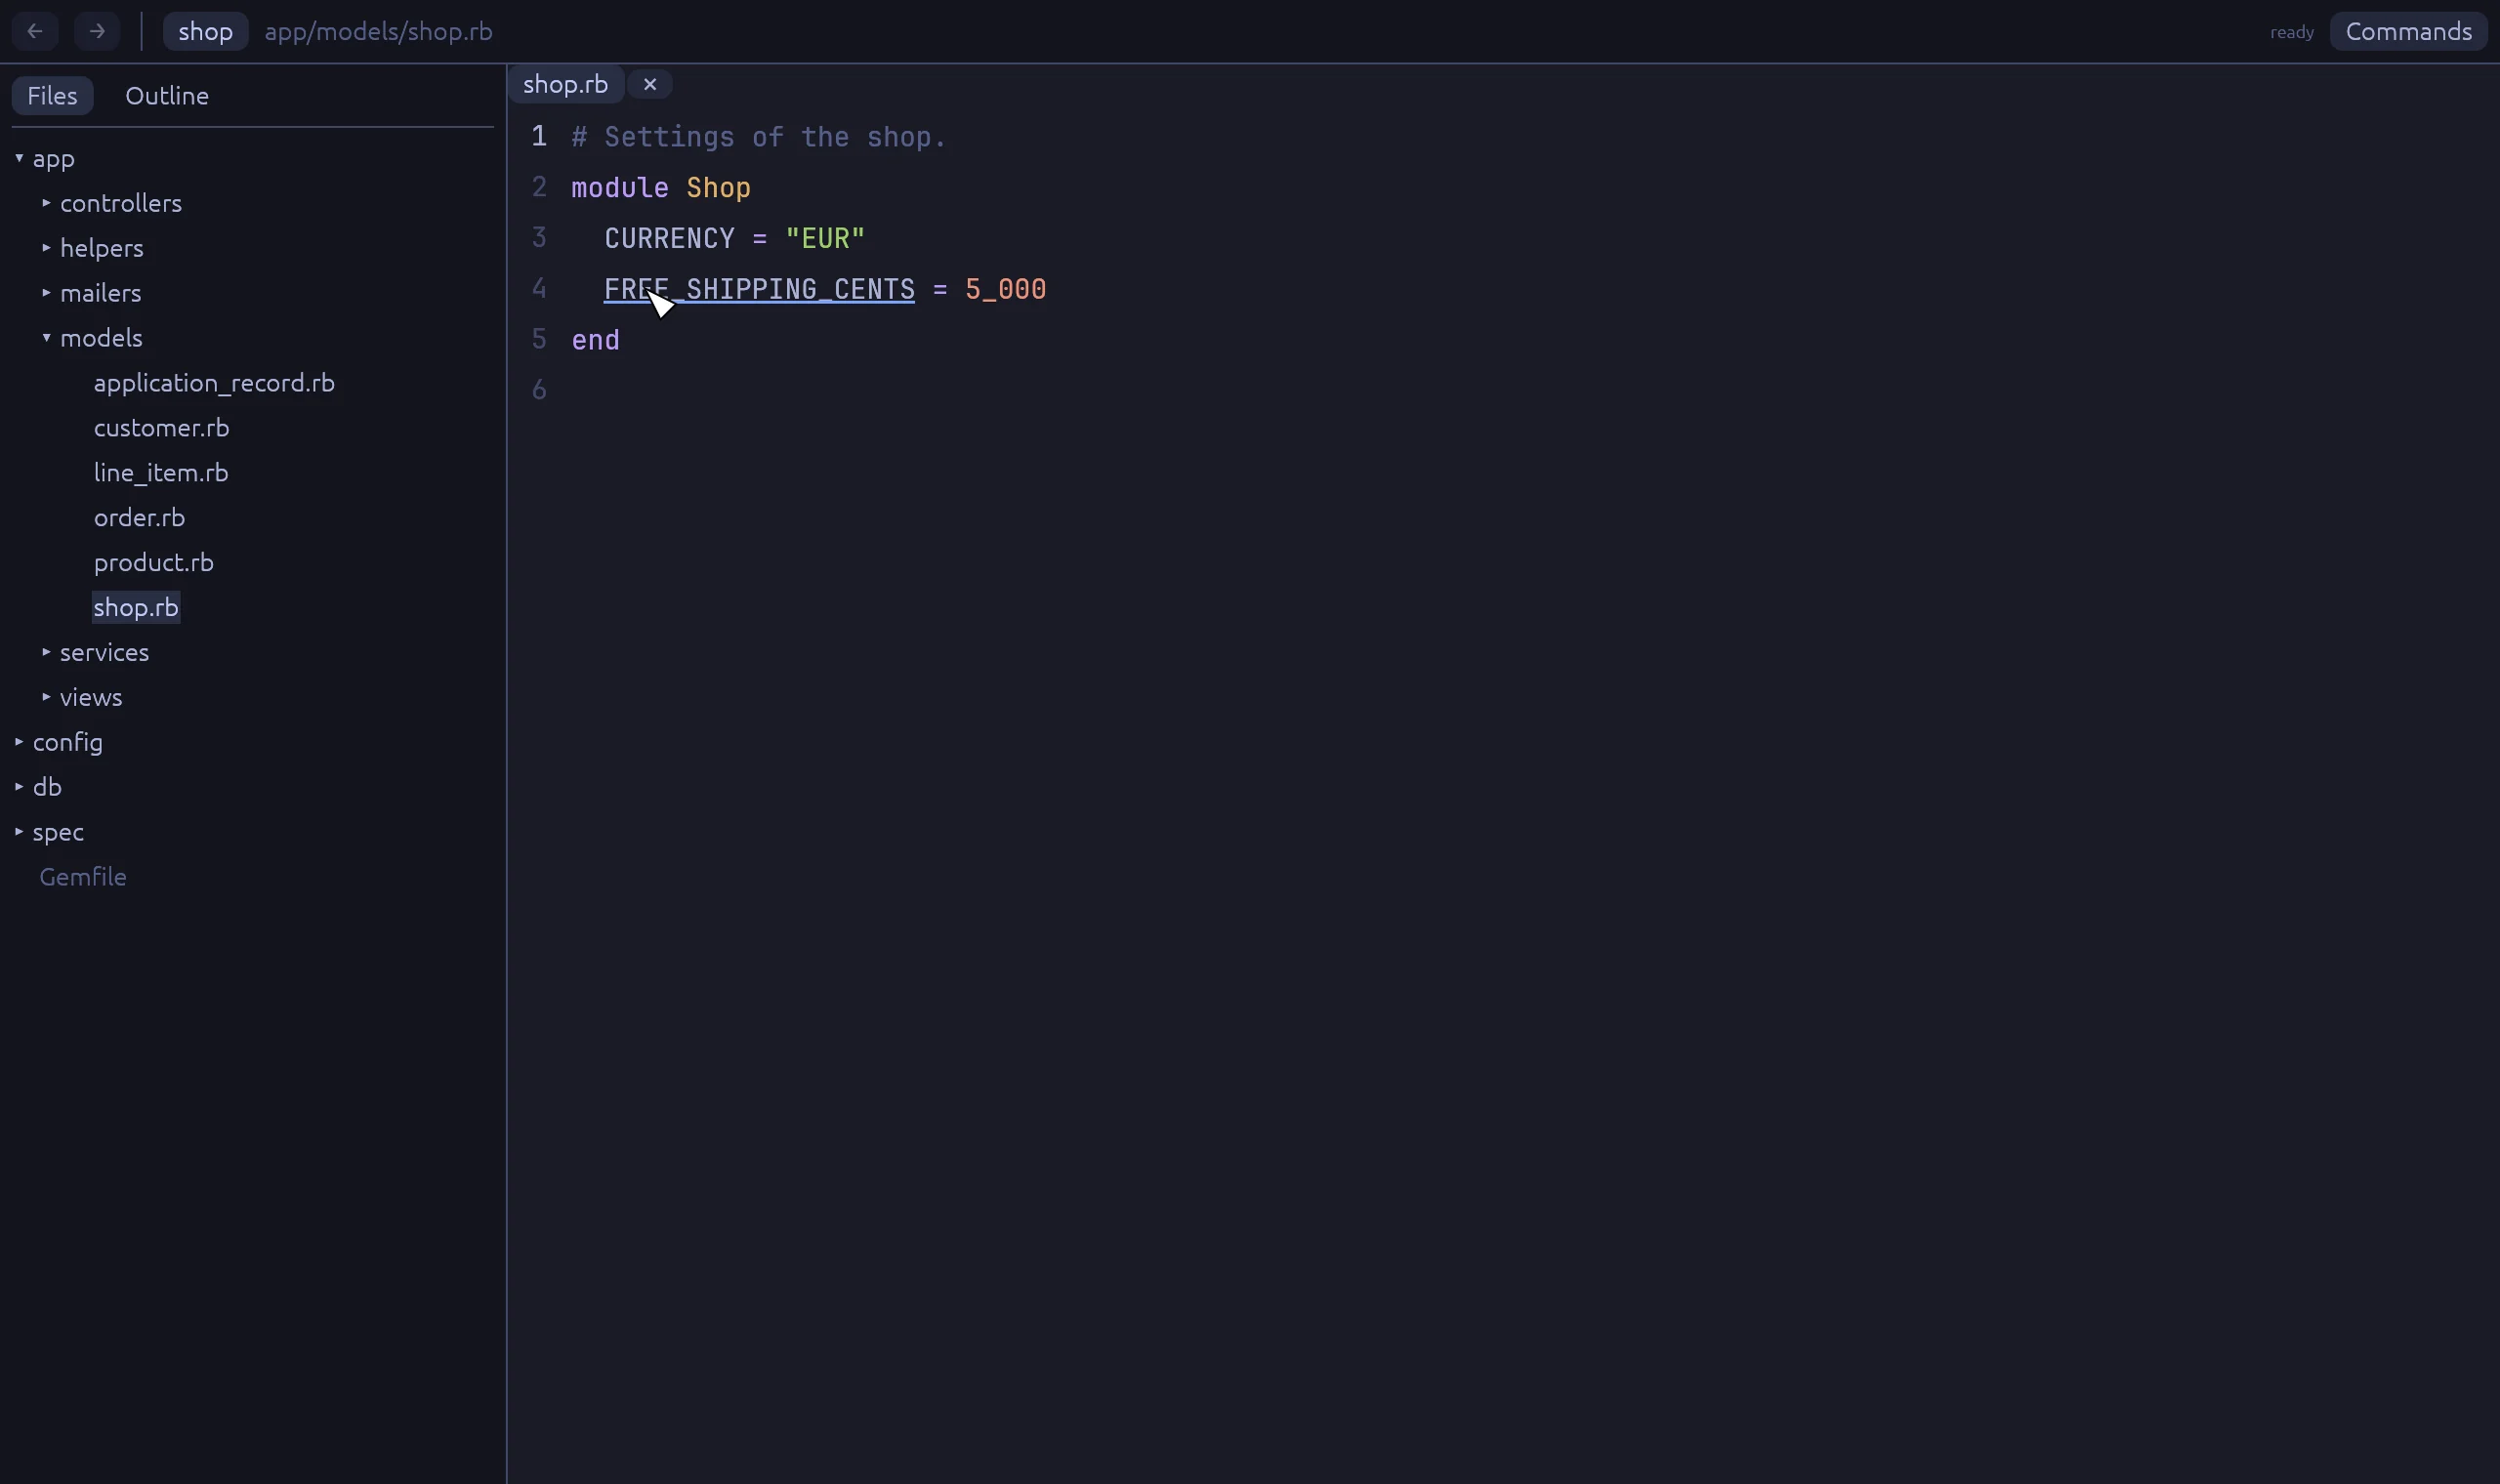Expand the controllers folder arrow
The height and width of the screenshot is (1484, 2500).
(x=46, y=203)
